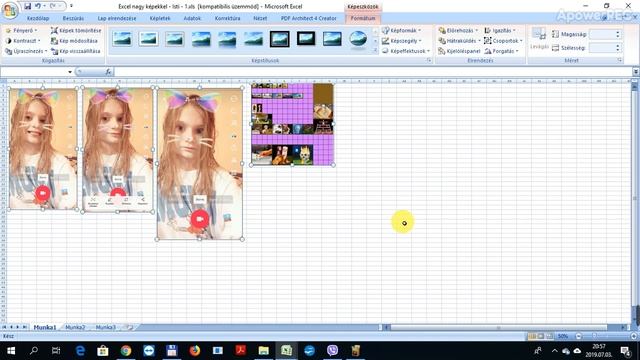
Task: Click the Képek tömörítése compress pictures button
Action: point(76,30)
